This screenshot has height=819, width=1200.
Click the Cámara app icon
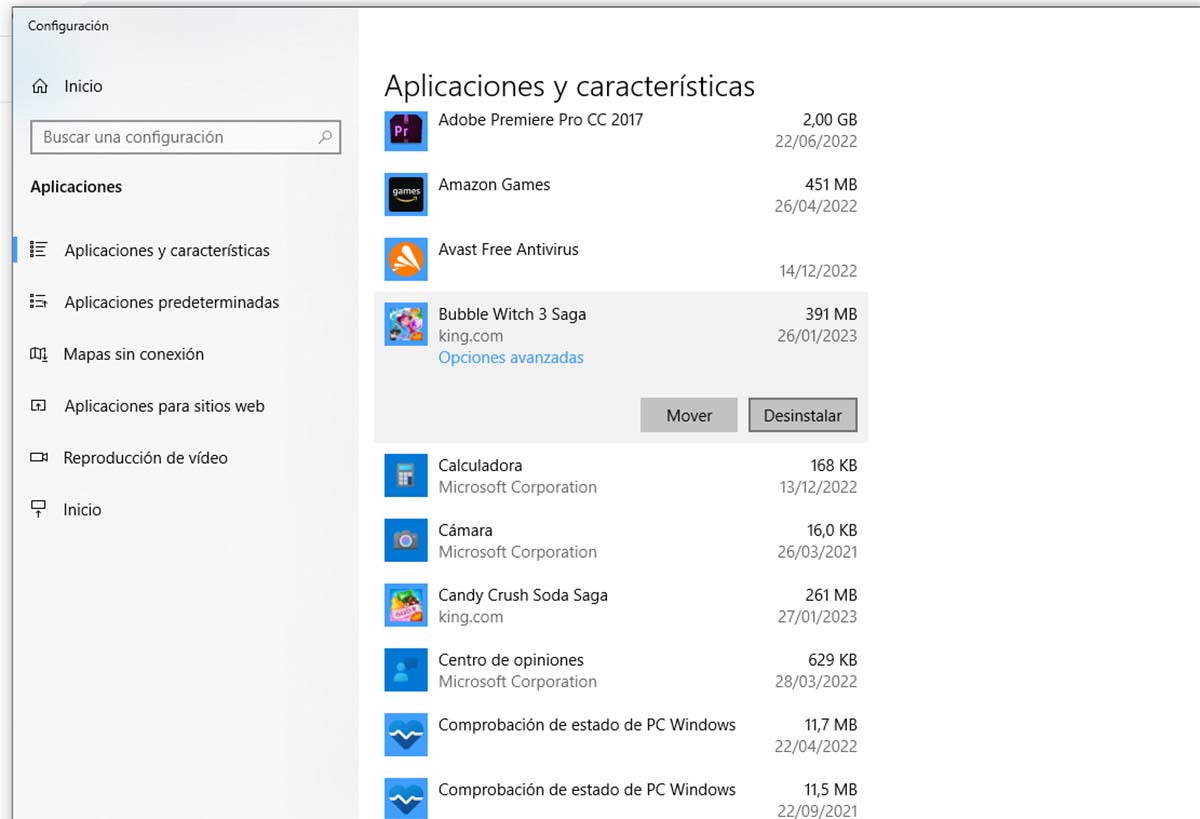click(x=406, y=541)
